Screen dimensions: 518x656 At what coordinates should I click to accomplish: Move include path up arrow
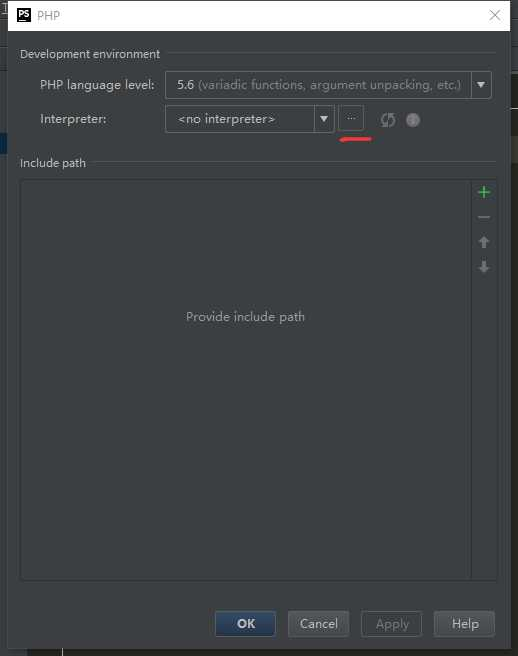(484, 242)
